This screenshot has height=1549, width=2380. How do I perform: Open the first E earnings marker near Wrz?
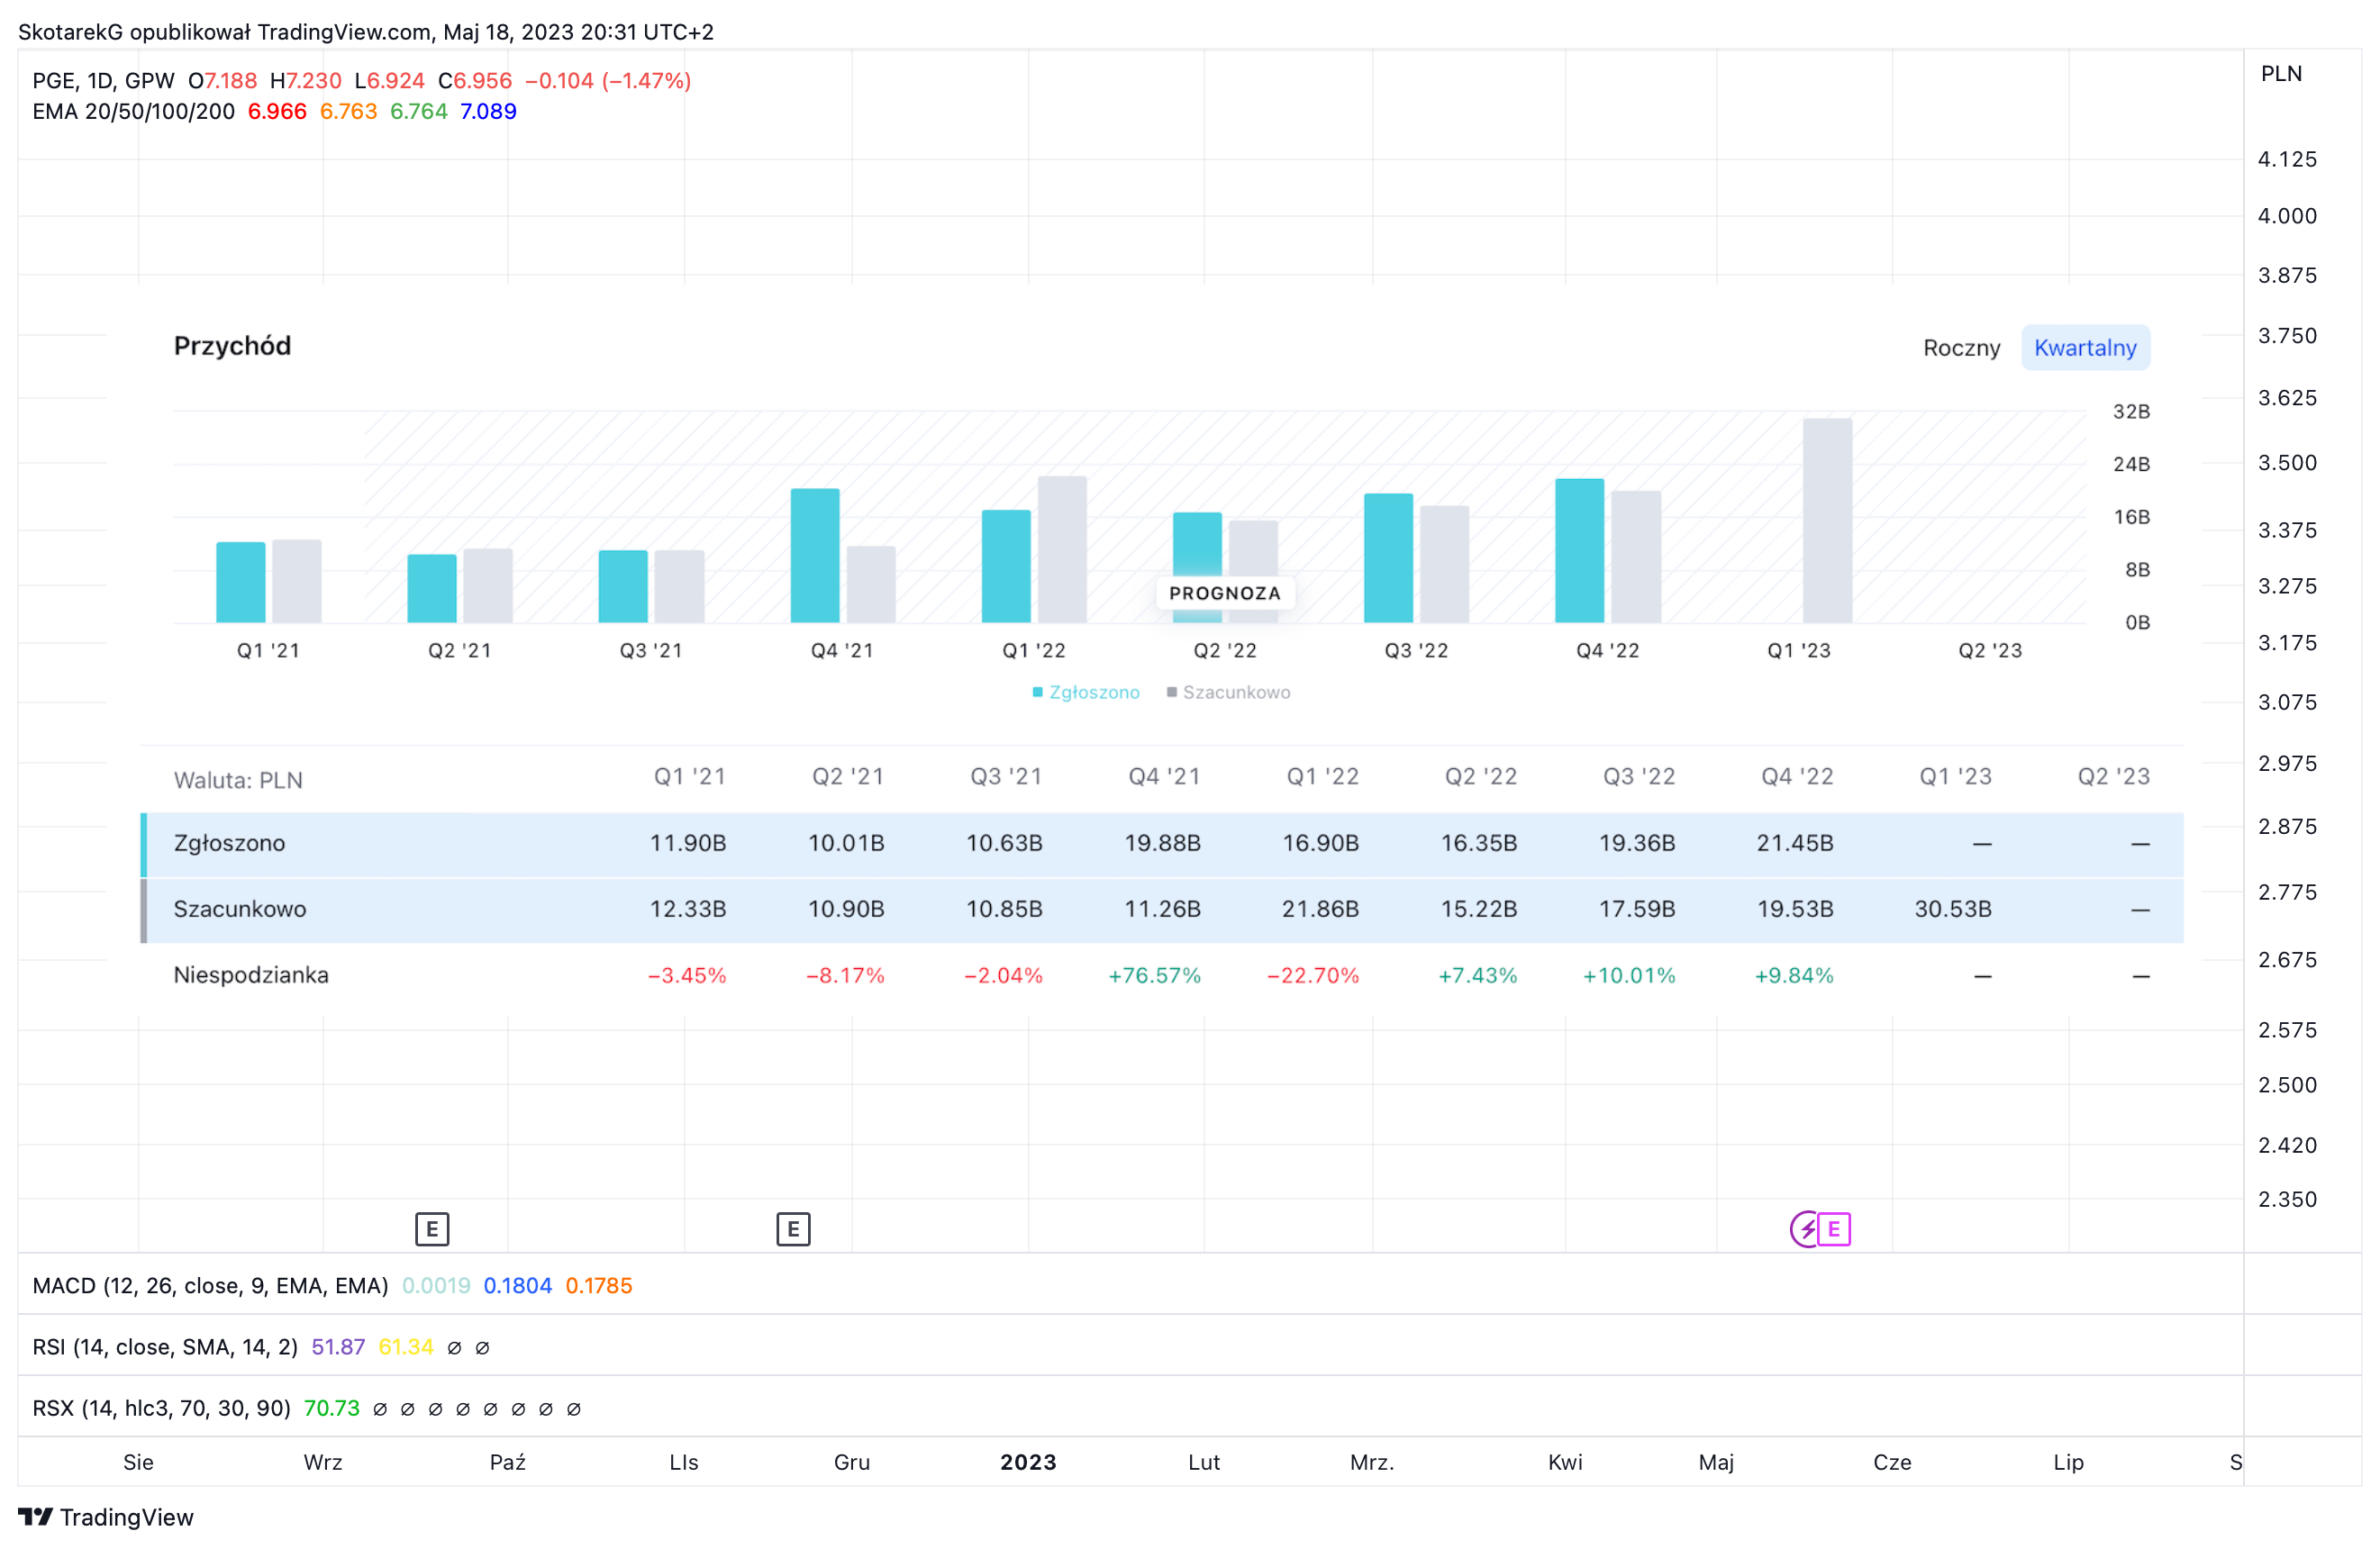click(432, 1229)
